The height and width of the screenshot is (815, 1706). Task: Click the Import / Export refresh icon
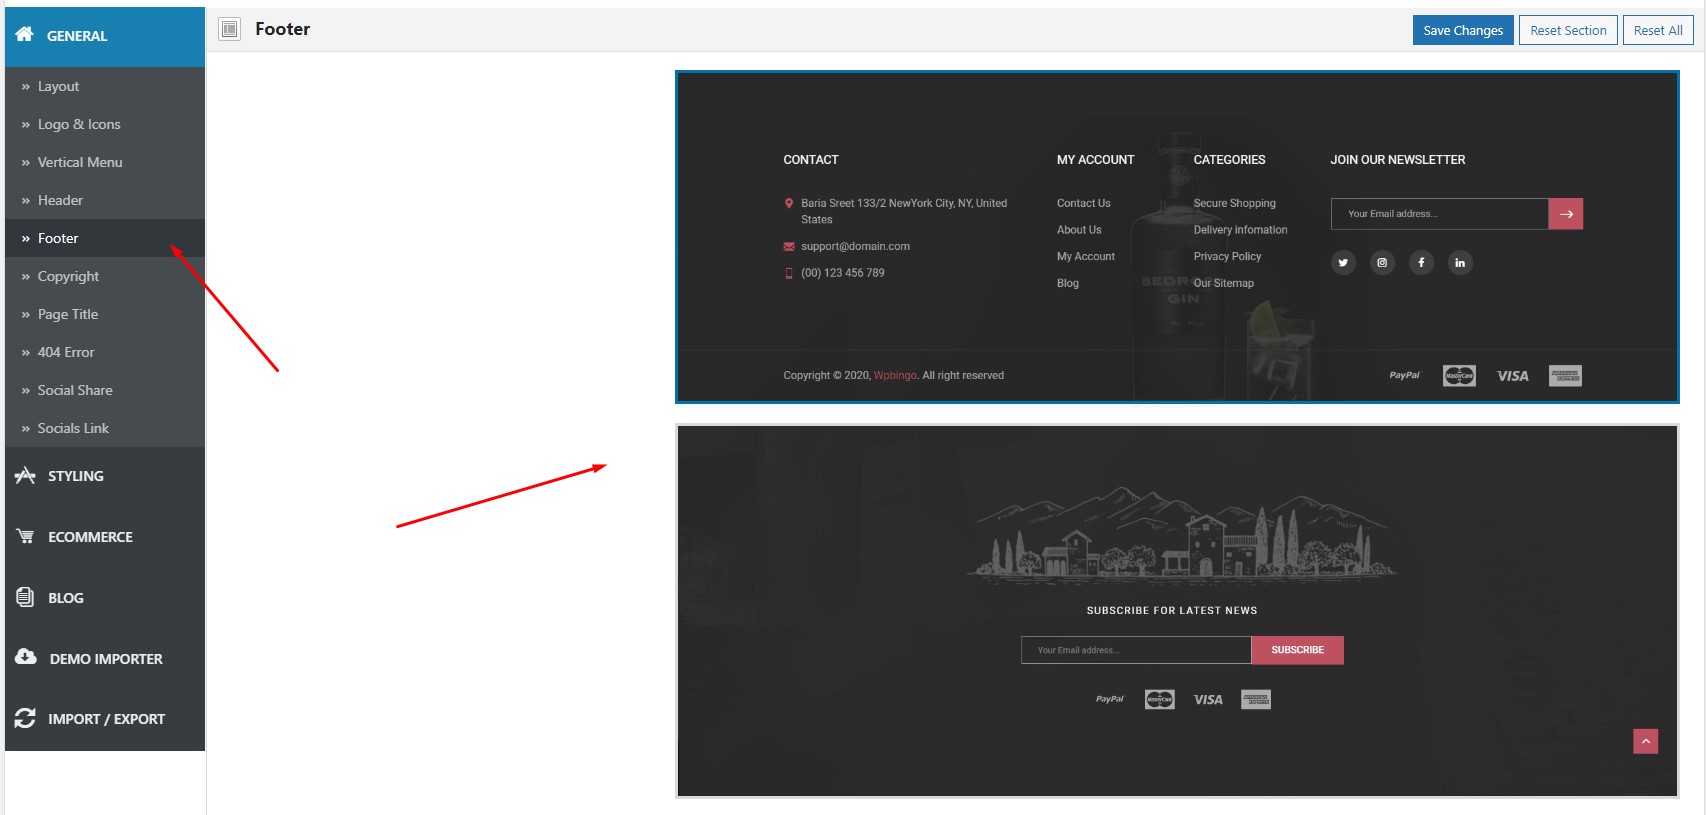(x=25, y=718)
